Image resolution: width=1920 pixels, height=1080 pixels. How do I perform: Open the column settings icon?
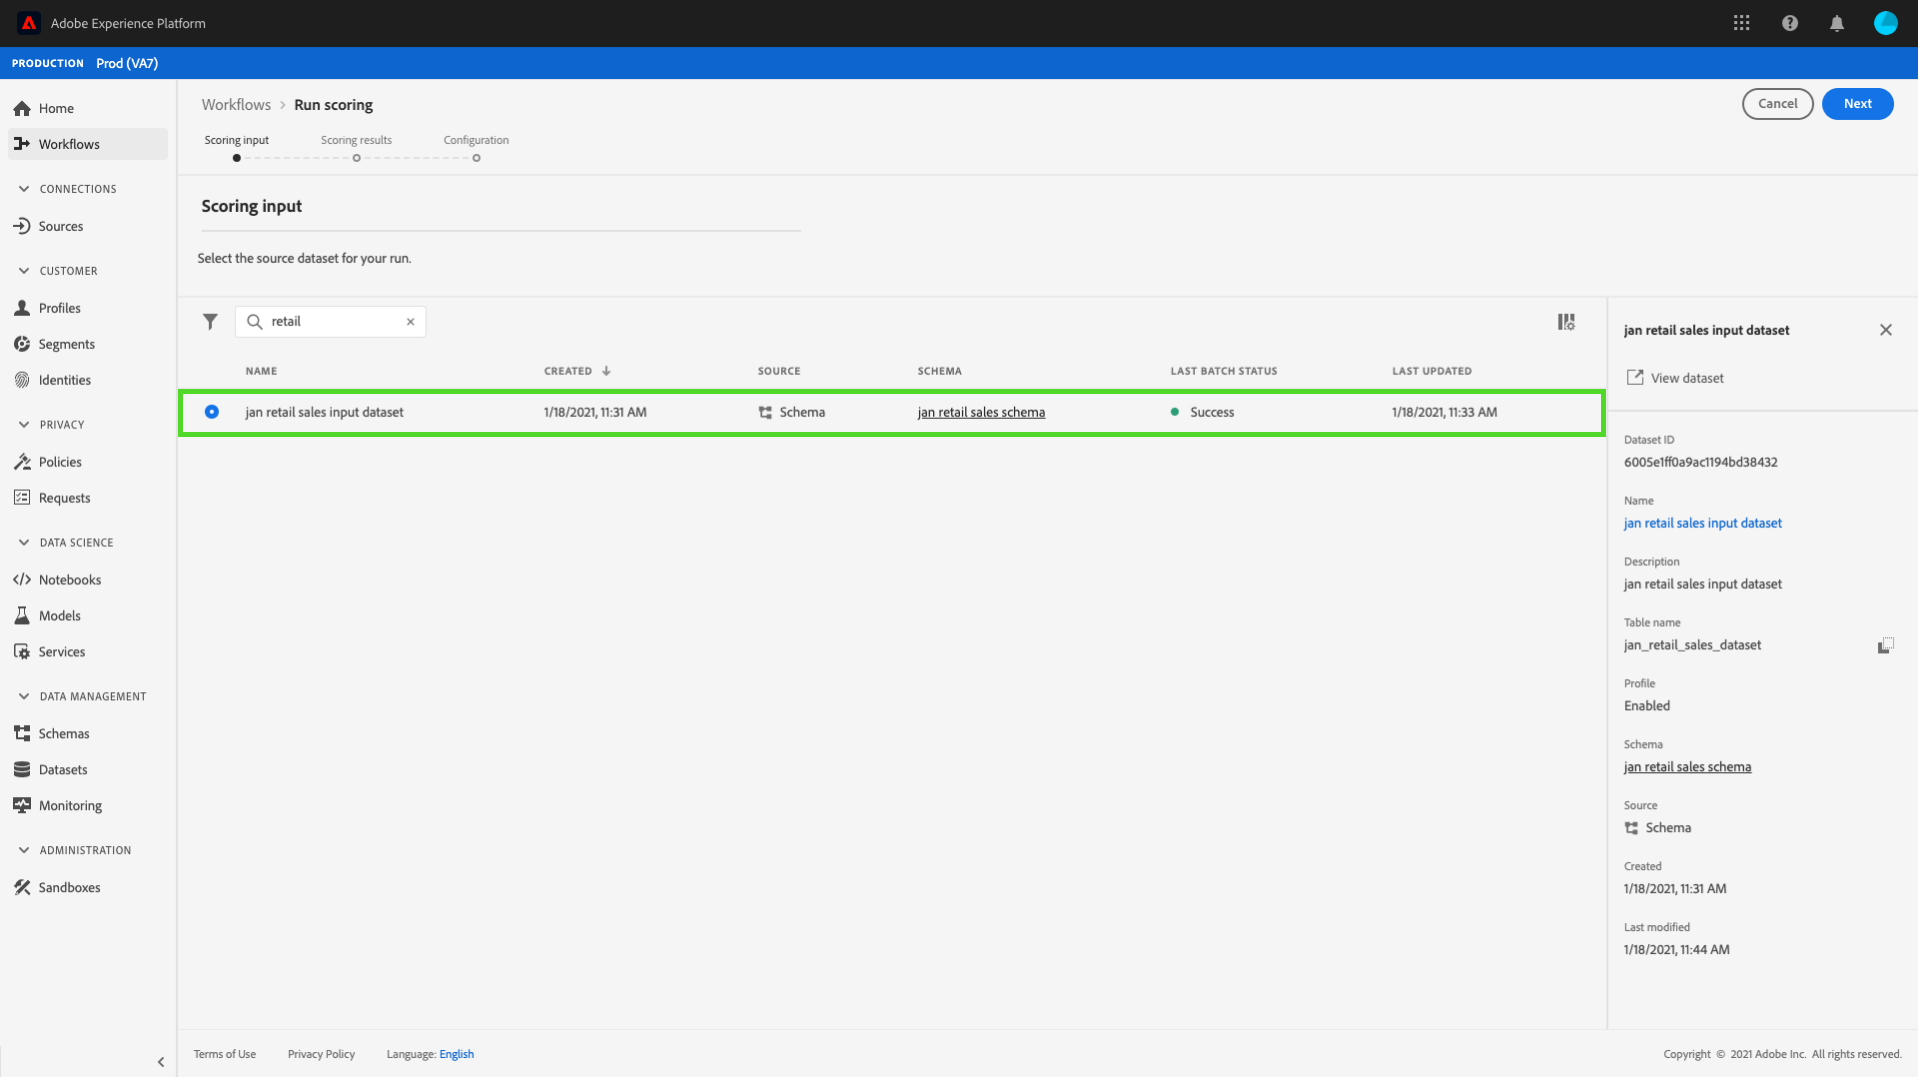[1566, 322]
